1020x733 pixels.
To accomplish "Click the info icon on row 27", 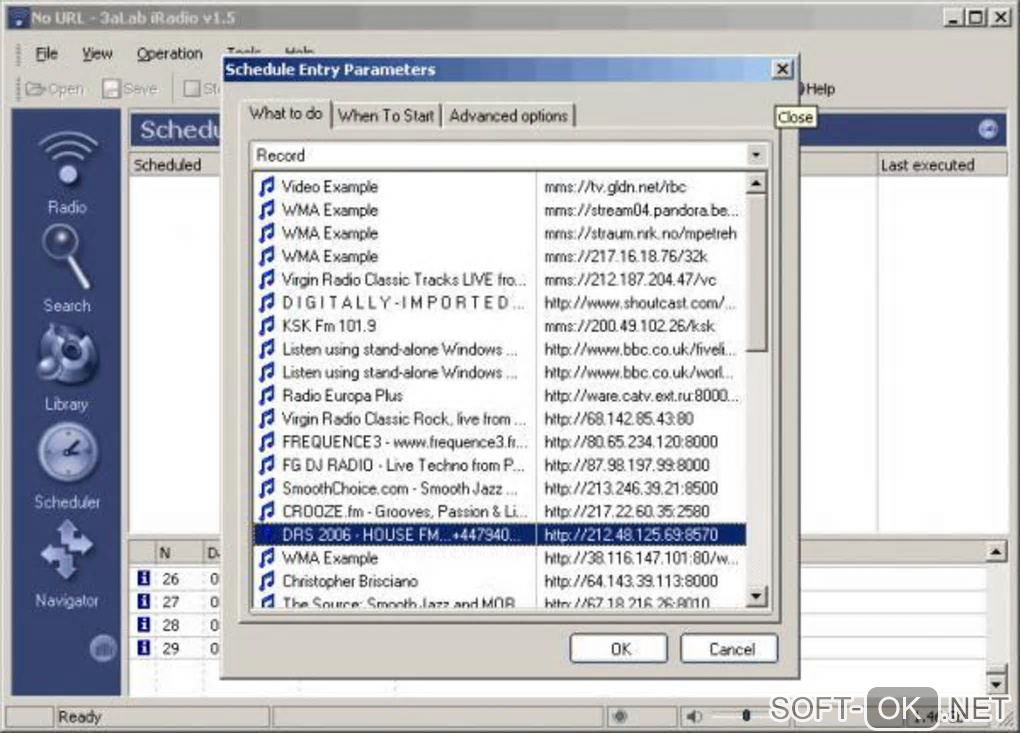I will [144, 602].
